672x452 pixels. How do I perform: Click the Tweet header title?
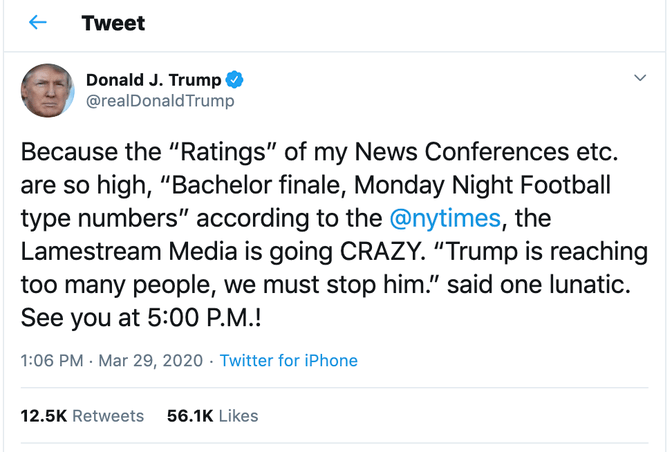pyautogui.click(x=113, y=23)
